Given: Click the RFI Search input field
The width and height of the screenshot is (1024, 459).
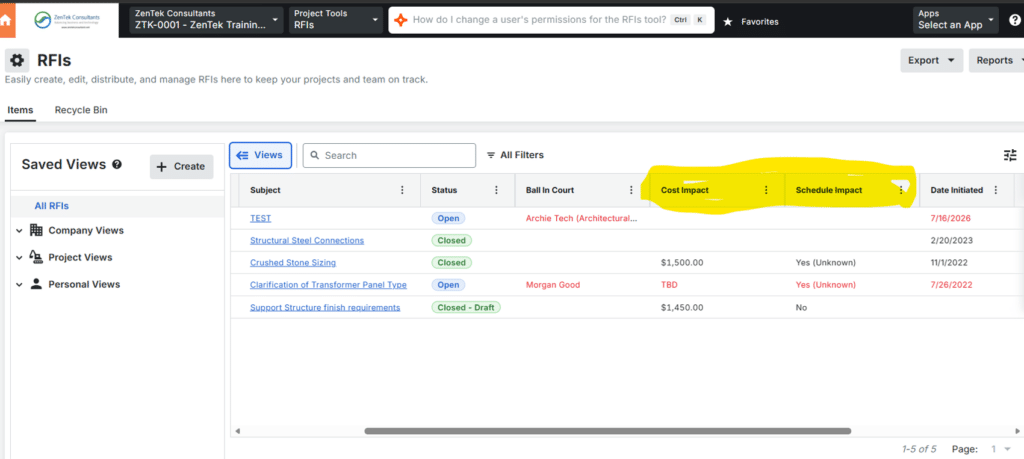Looking at the screenshot, I should point(389,155).
